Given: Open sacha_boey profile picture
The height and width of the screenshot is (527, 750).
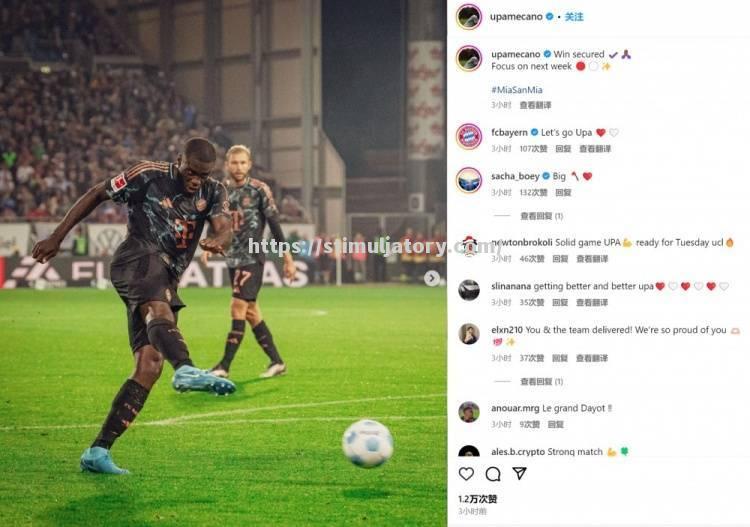Looking at the screenshot, I should [469, 180].
